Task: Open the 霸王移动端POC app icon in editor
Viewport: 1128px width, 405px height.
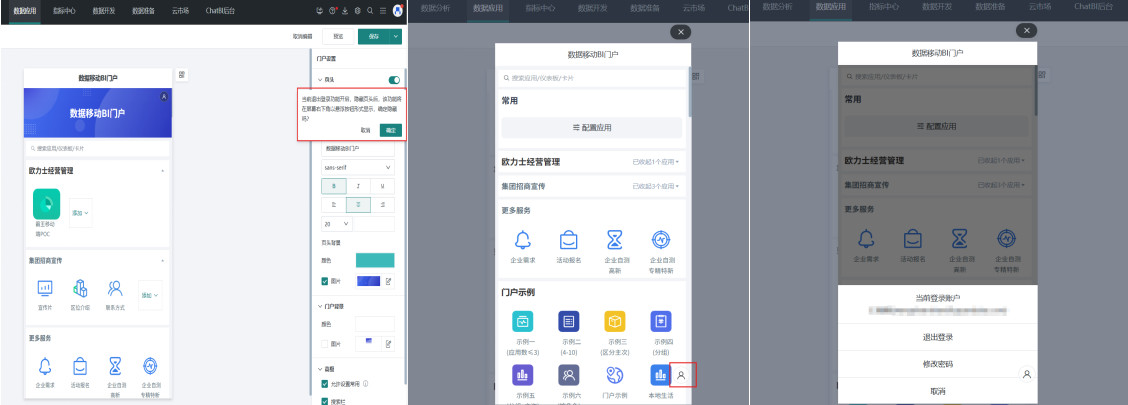Action: (46, 204)
